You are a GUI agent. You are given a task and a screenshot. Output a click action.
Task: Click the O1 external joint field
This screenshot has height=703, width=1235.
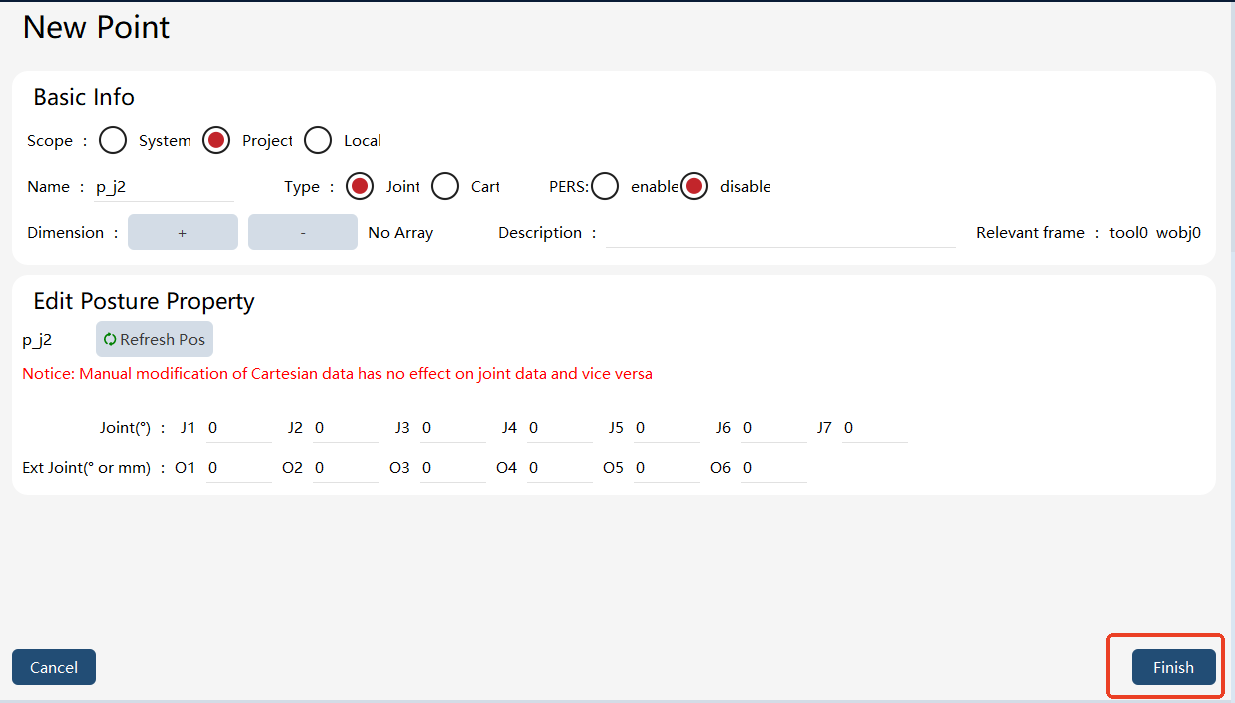[239, 468]
